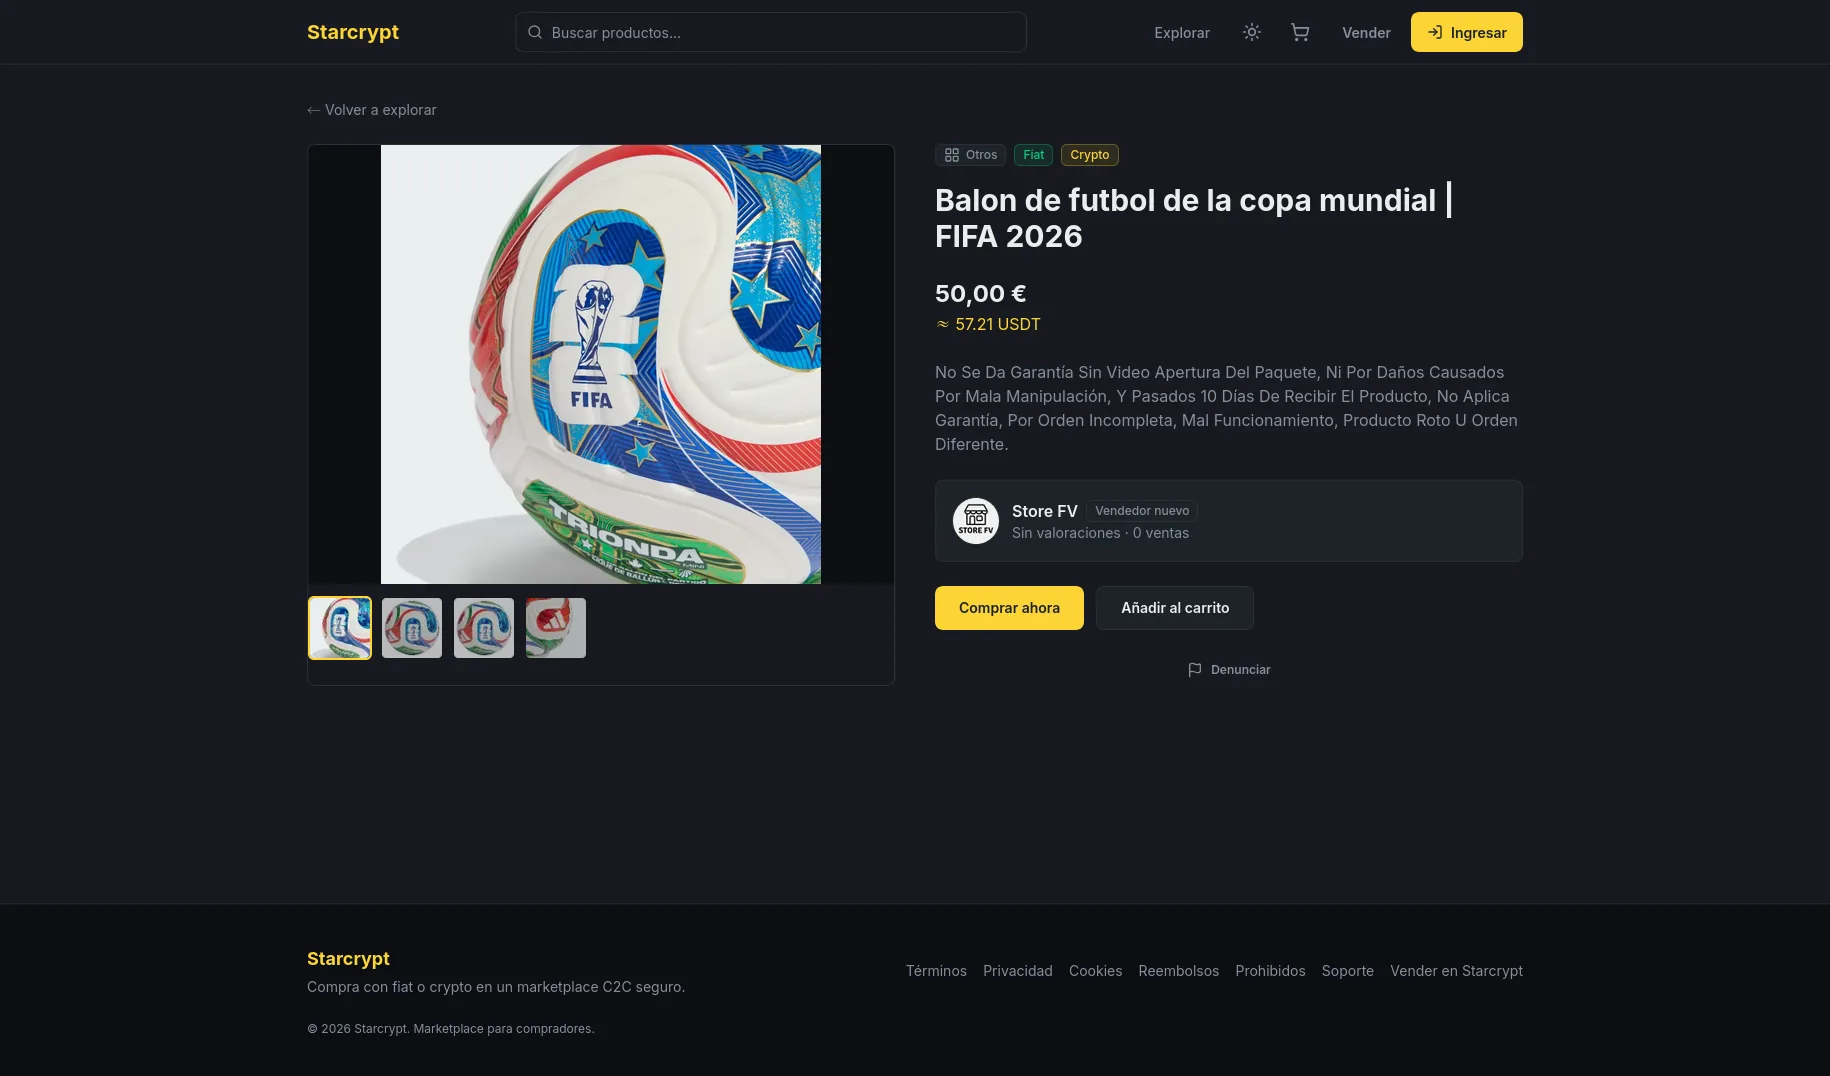Click the Denunciar report link text

click(x=1240, y=670)
